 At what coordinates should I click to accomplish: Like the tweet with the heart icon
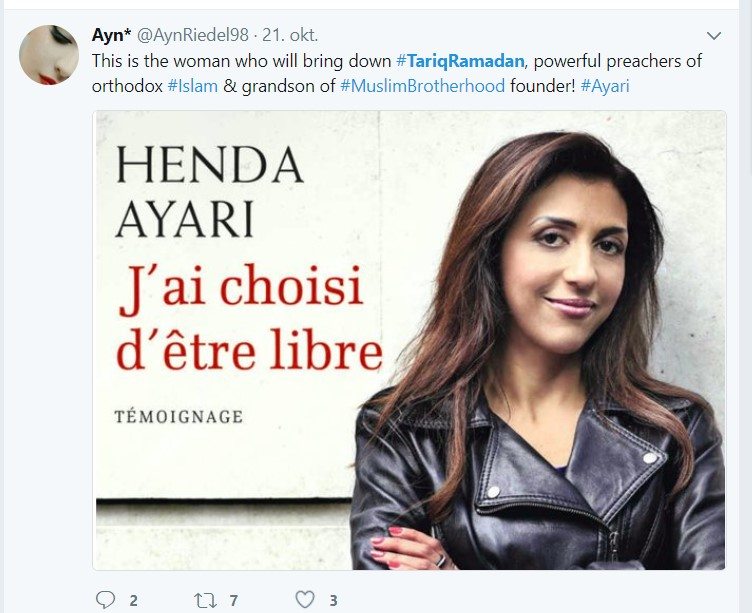pos(305,600)
